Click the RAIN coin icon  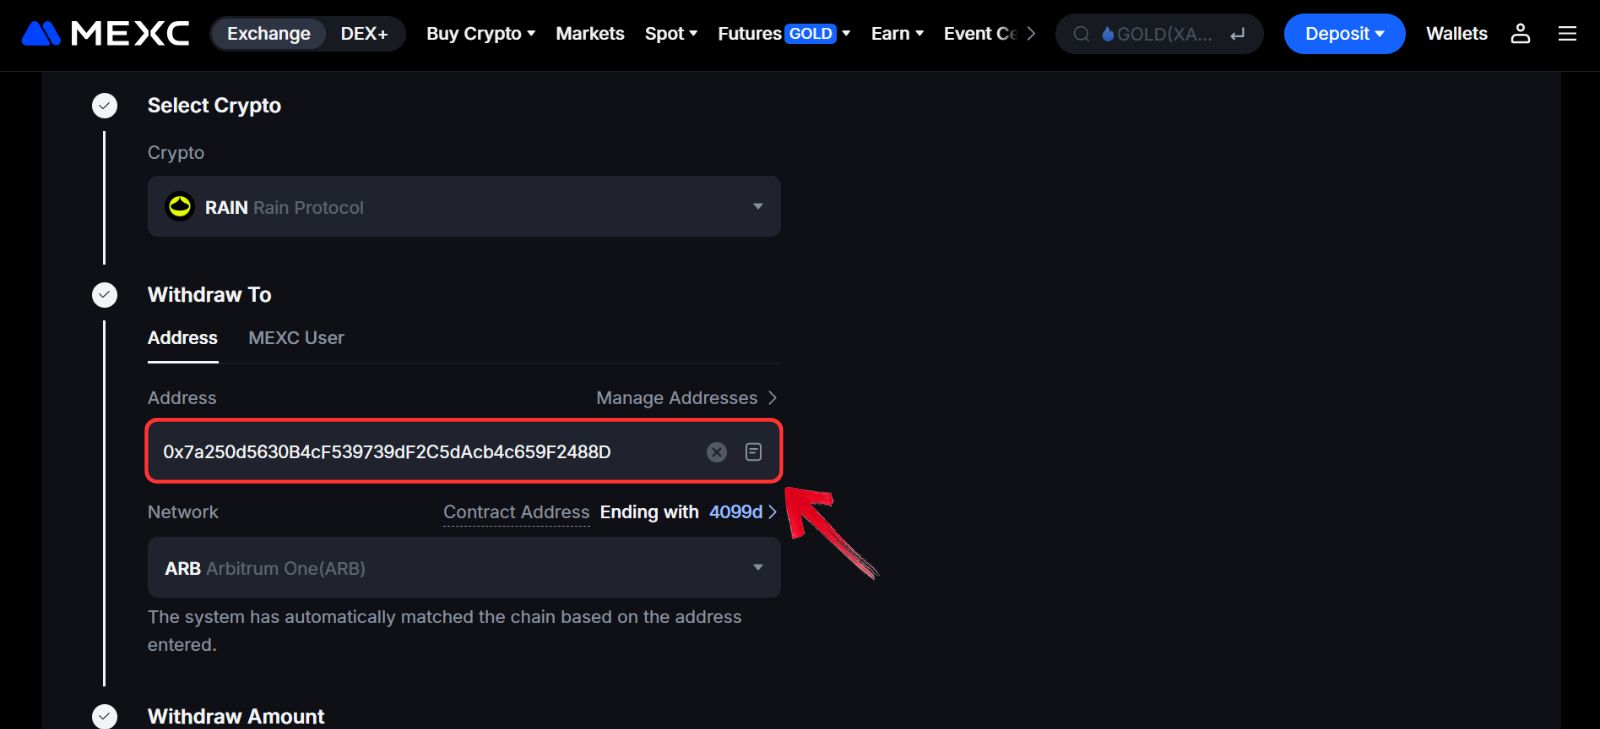tap(180, 207)
